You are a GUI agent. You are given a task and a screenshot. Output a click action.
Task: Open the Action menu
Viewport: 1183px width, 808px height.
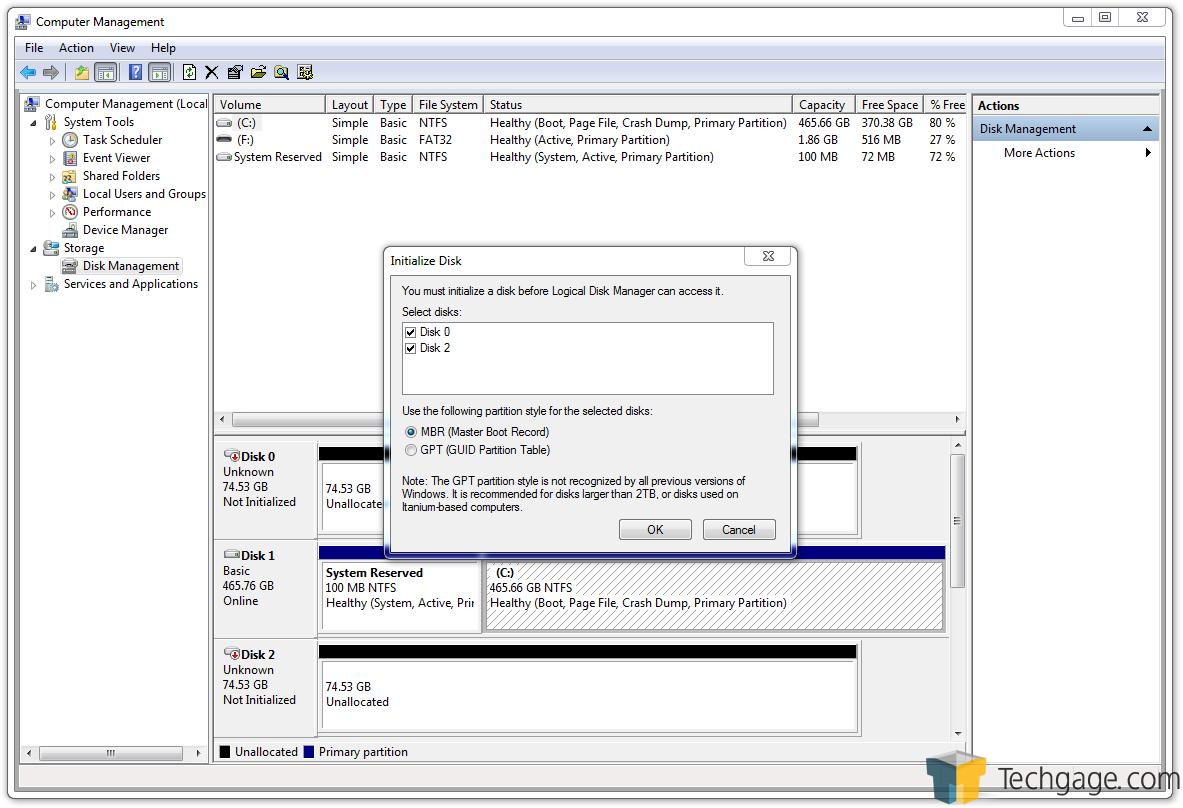(76, 47)
